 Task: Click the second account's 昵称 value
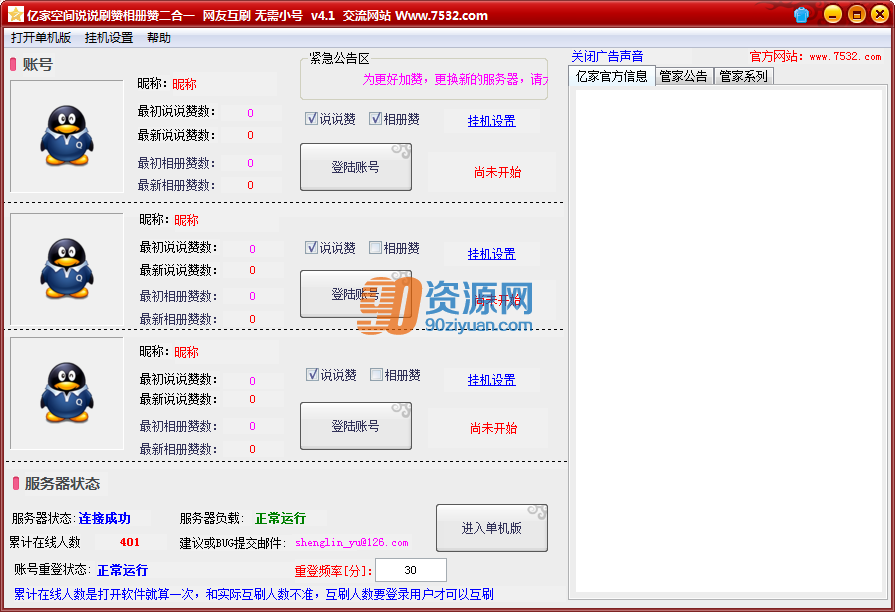186,220
